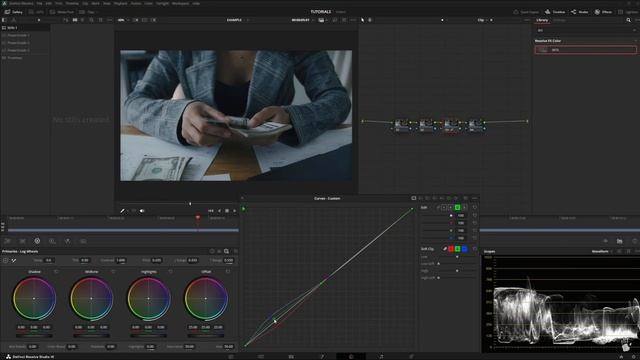Open the Waveform scope type dropdown

(602, 251)
